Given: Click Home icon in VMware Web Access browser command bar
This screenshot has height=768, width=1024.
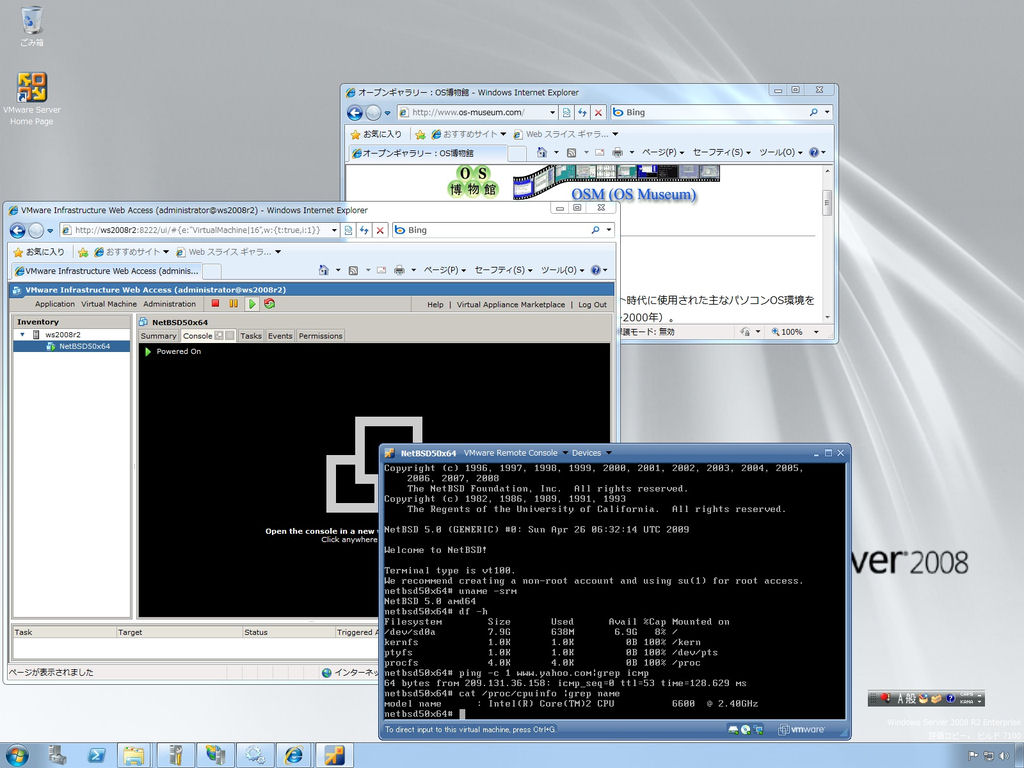Looking at the screenshot, I should tap(323, 270).
